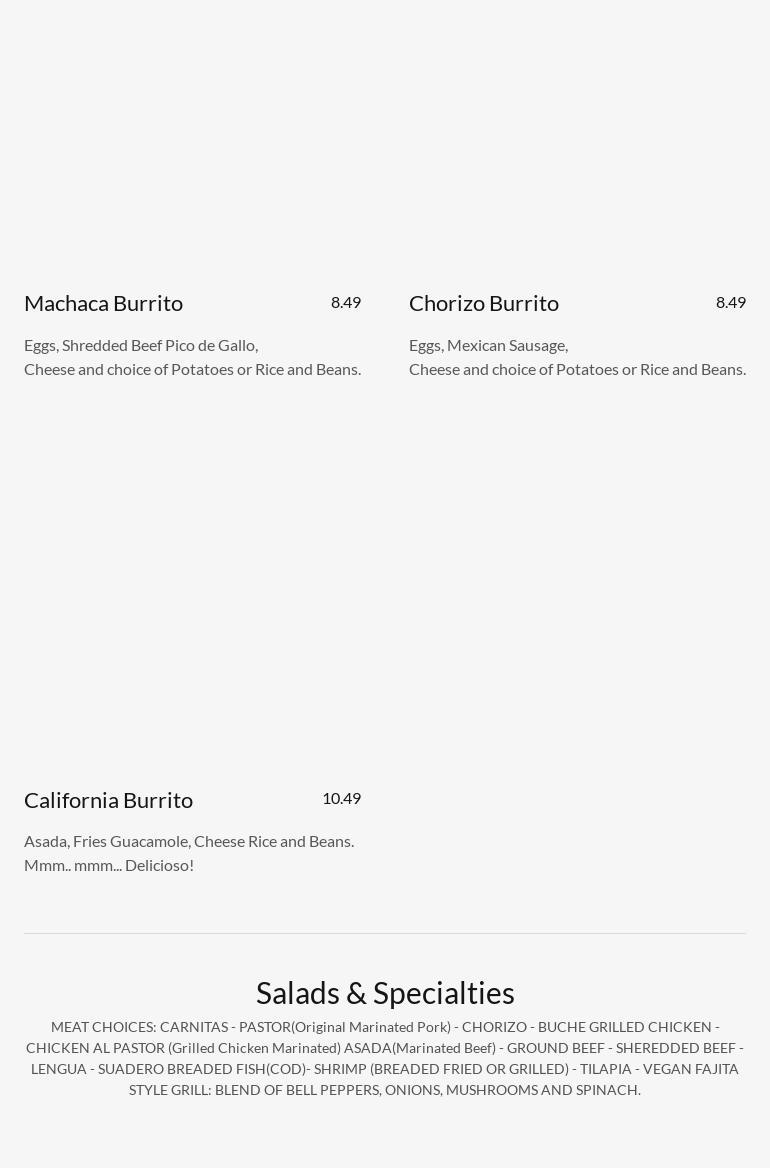Click the divider line above Salads & Specialties
The image size is (770, 1168).
[x=385, y=933]
